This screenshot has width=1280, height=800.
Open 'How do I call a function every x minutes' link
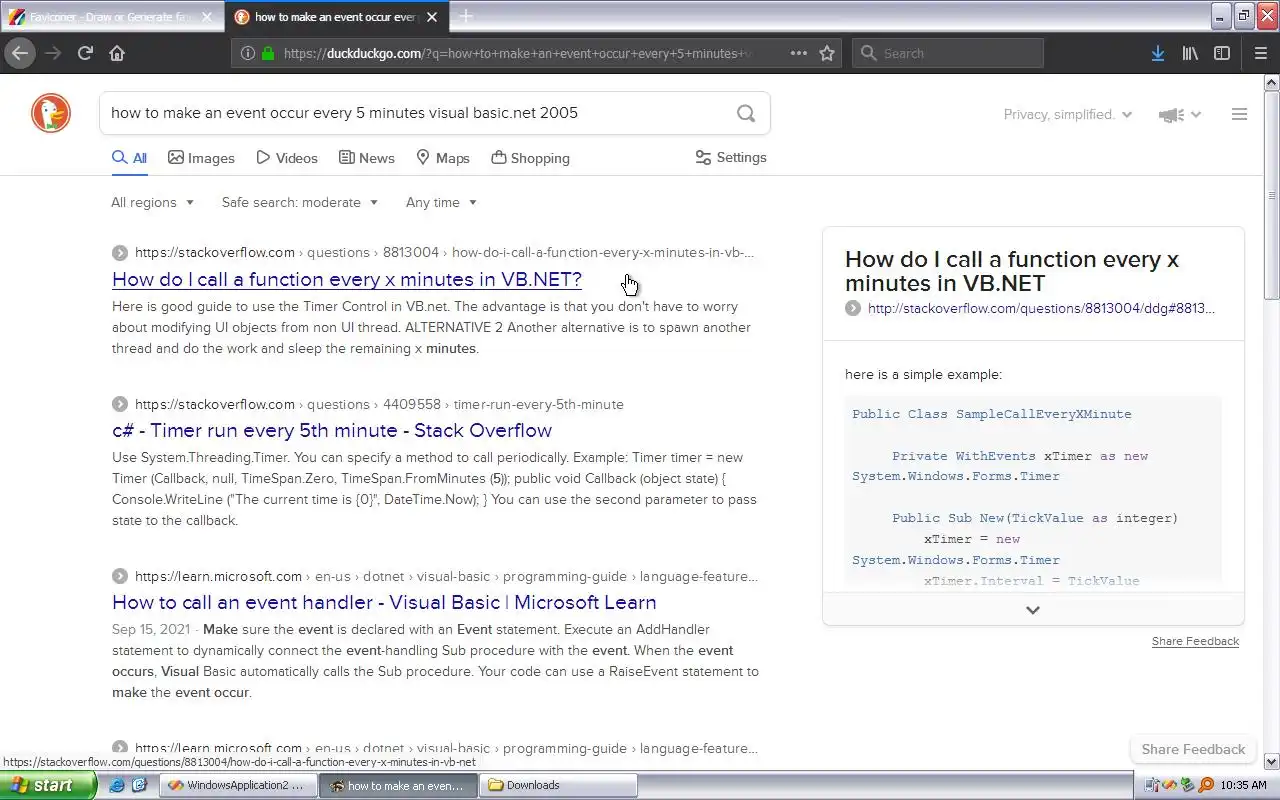347,279
